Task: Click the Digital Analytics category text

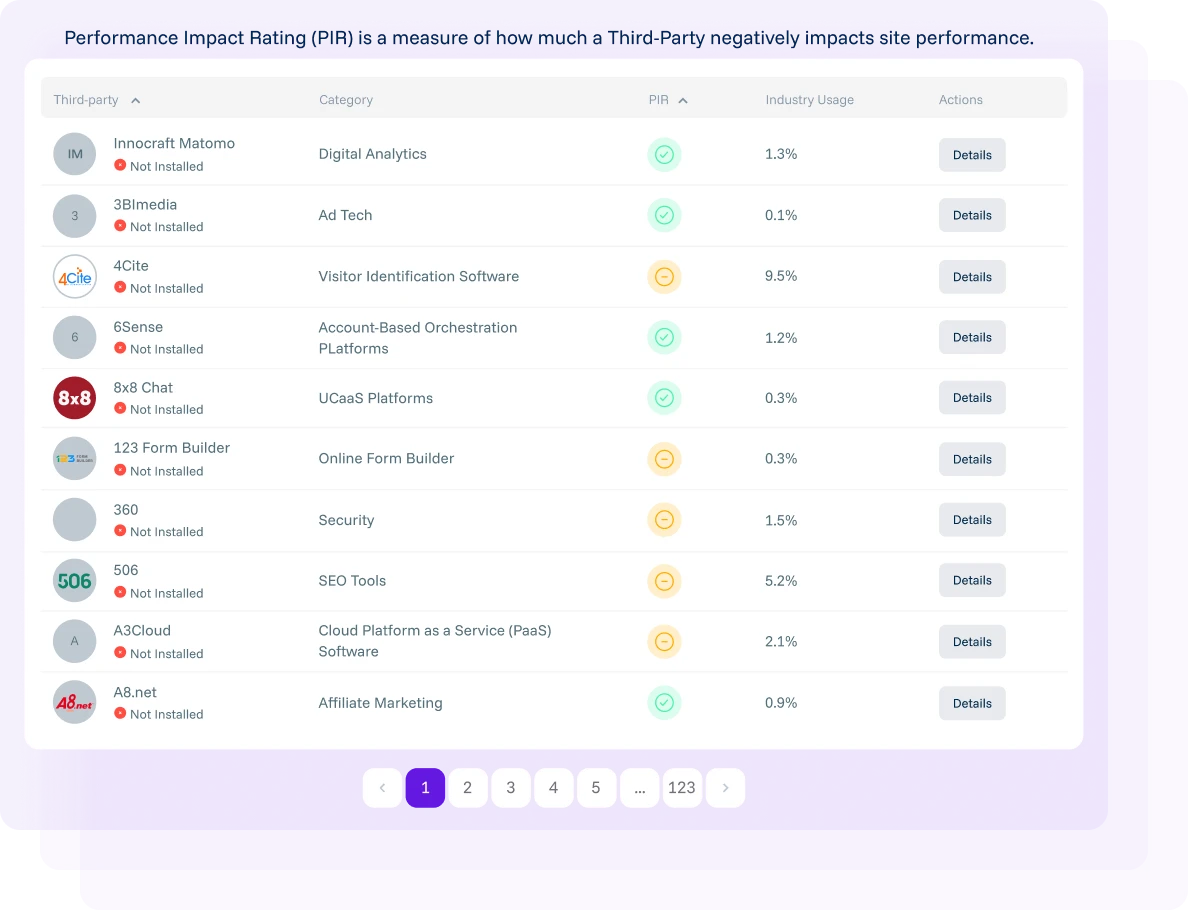Action: click(372, 154)
